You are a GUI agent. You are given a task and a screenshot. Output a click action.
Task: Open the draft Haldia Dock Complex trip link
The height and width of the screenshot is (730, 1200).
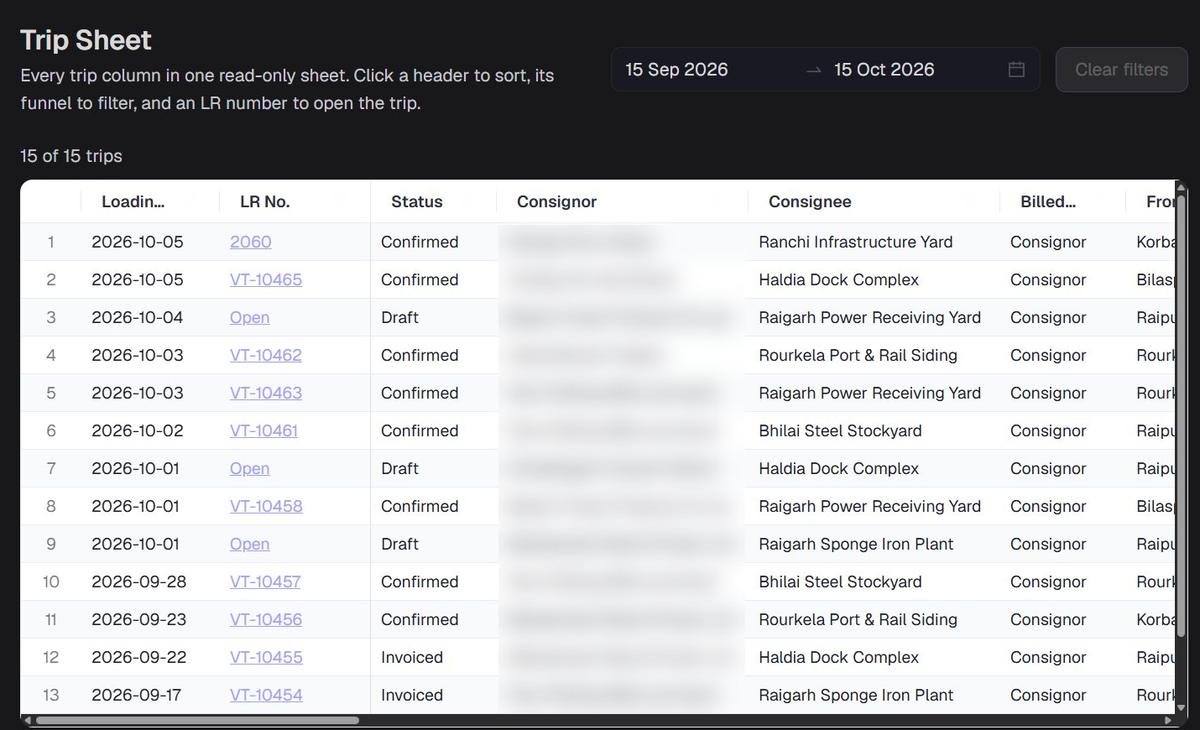(x=249, y=468)
